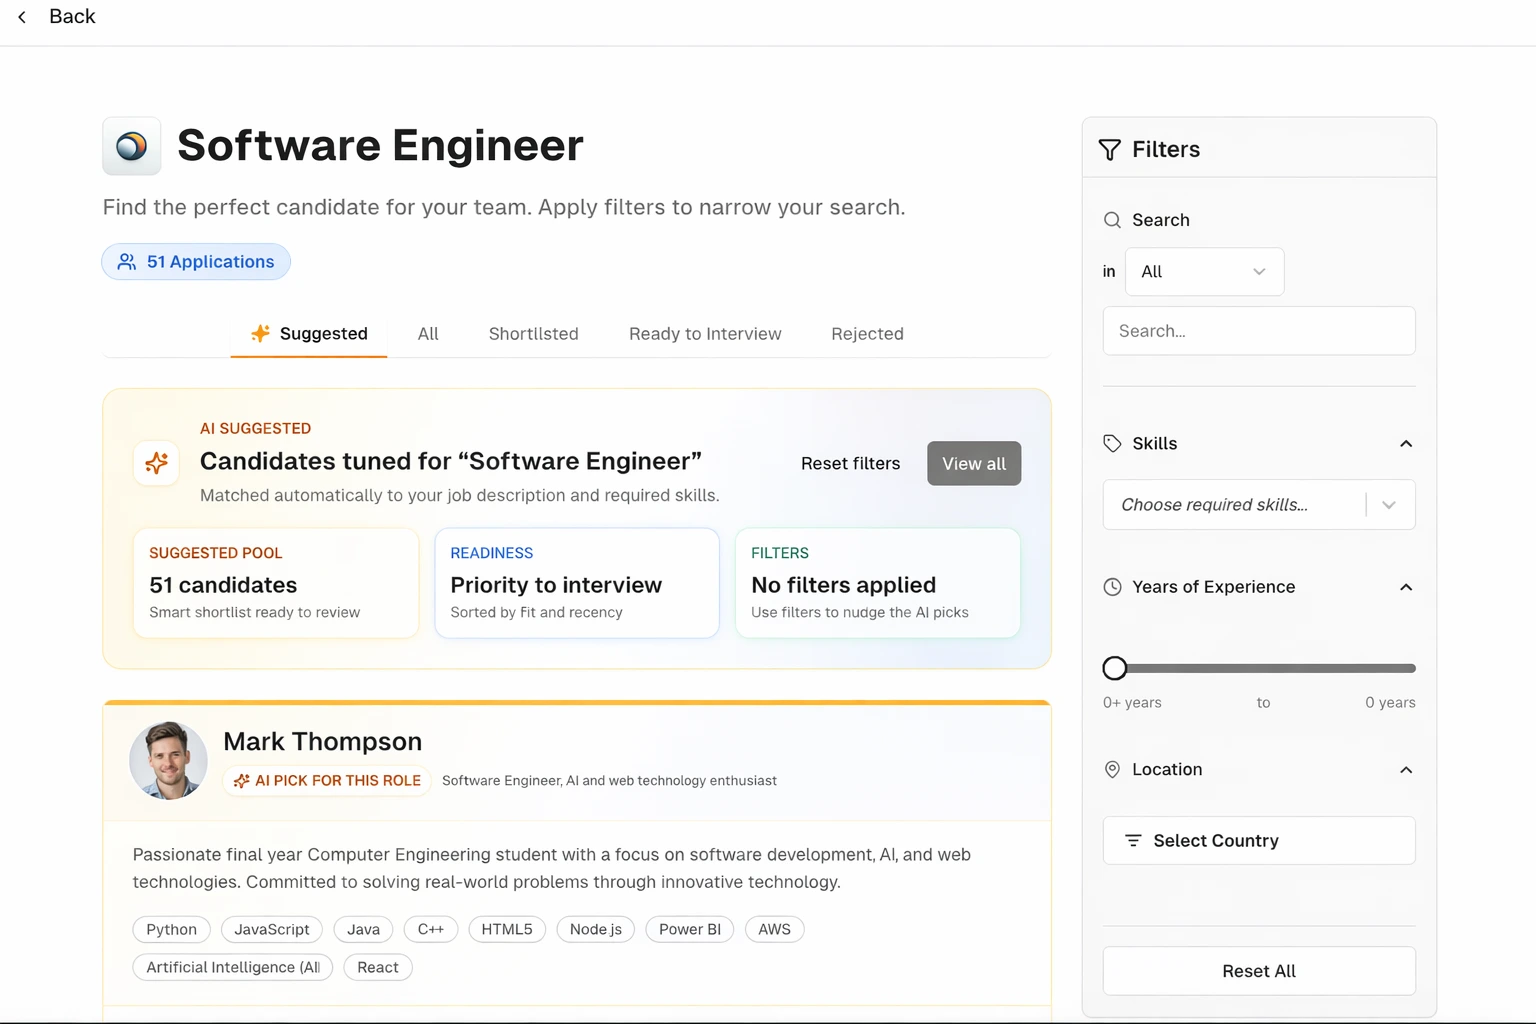This screenshot has height=1024, width=1536.
Task: Open the search scope 'All' dropdown
Action: [1204, 272]
